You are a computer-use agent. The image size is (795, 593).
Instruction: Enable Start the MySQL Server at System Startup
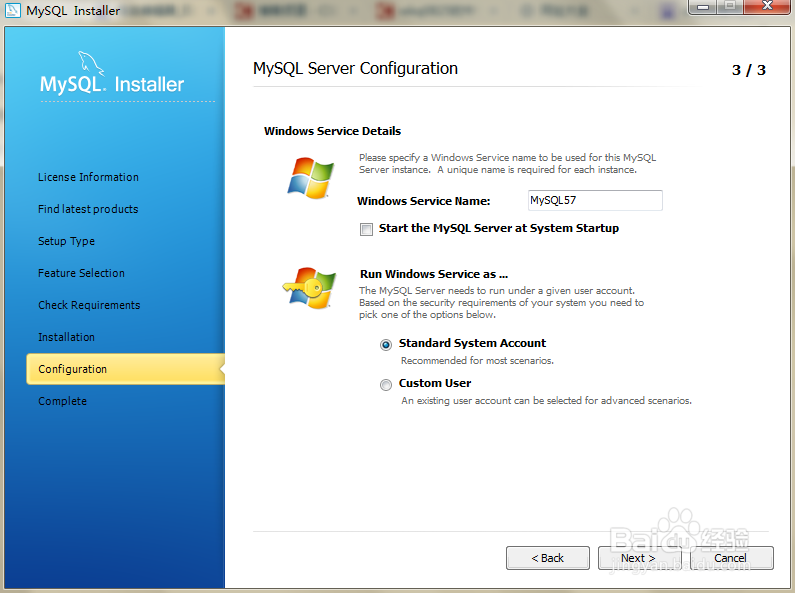pos(366,230)
